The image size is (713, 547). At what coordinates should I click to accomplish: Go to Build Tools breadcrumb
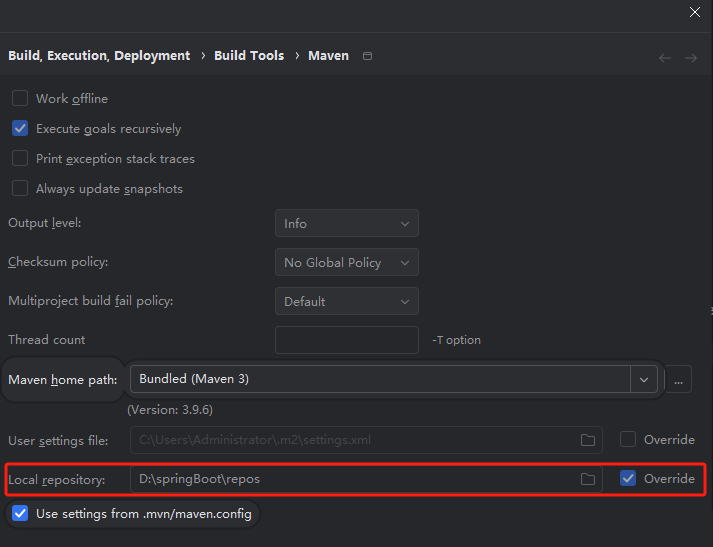point(249,55)
